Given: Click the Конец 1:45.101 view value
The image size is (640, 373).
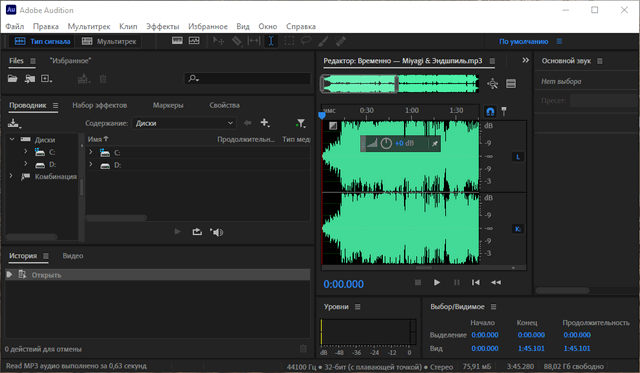Looking at the screenshot, I should 531,349.
